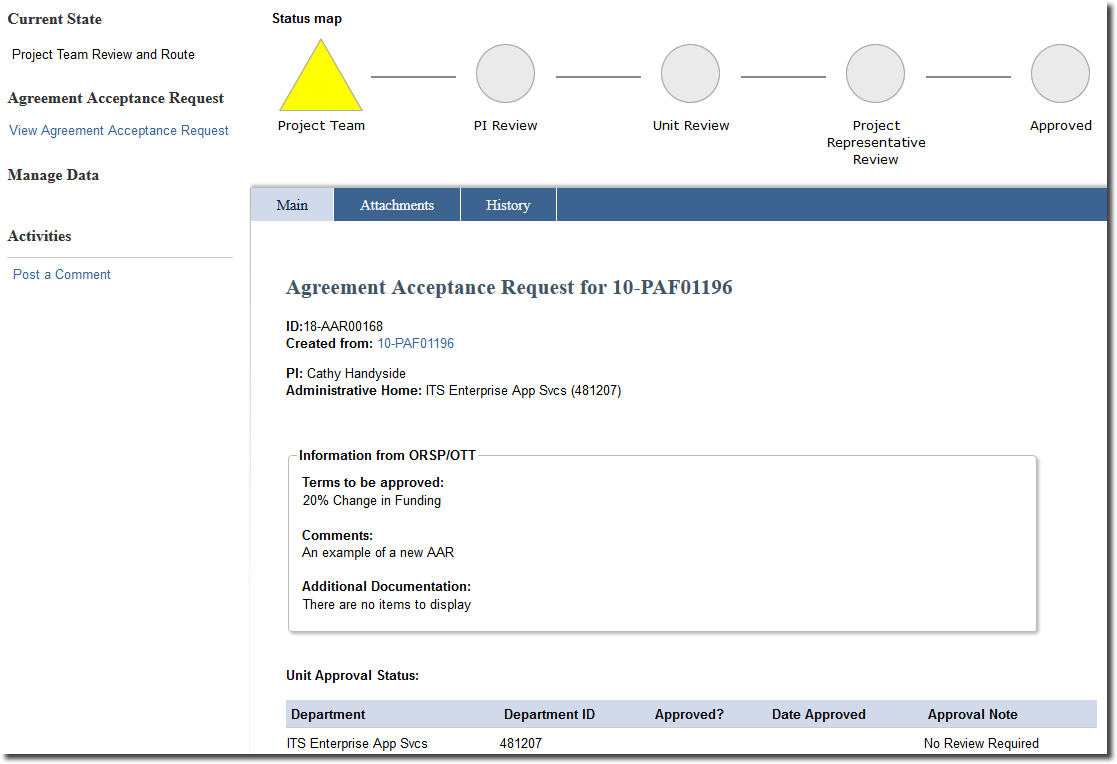
Task: Click the Comments label
Action: (x=338, y=535)
